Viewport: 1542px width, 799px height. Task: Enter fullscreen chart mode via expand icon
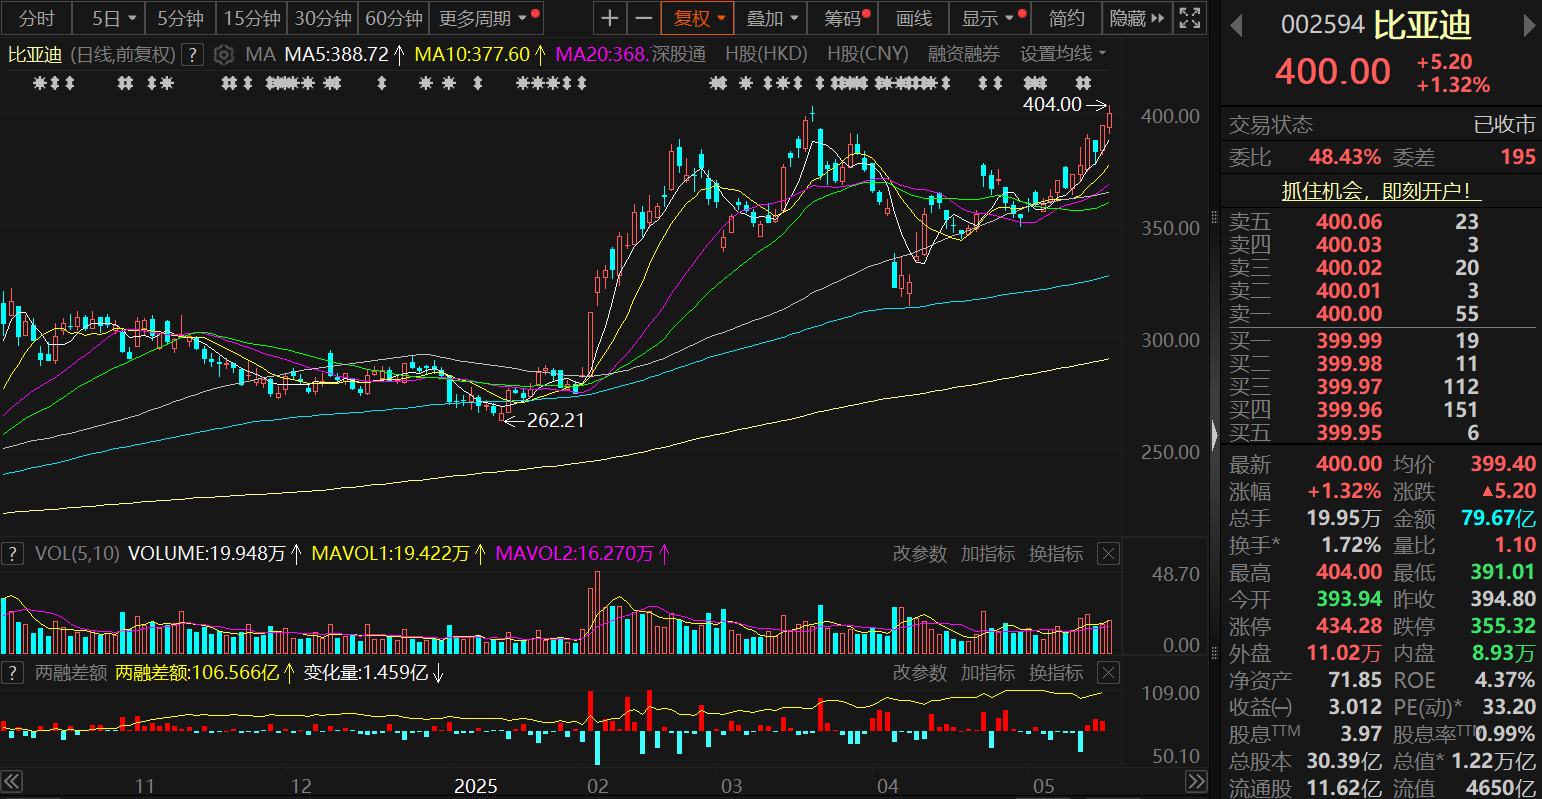pos(1189,18)
